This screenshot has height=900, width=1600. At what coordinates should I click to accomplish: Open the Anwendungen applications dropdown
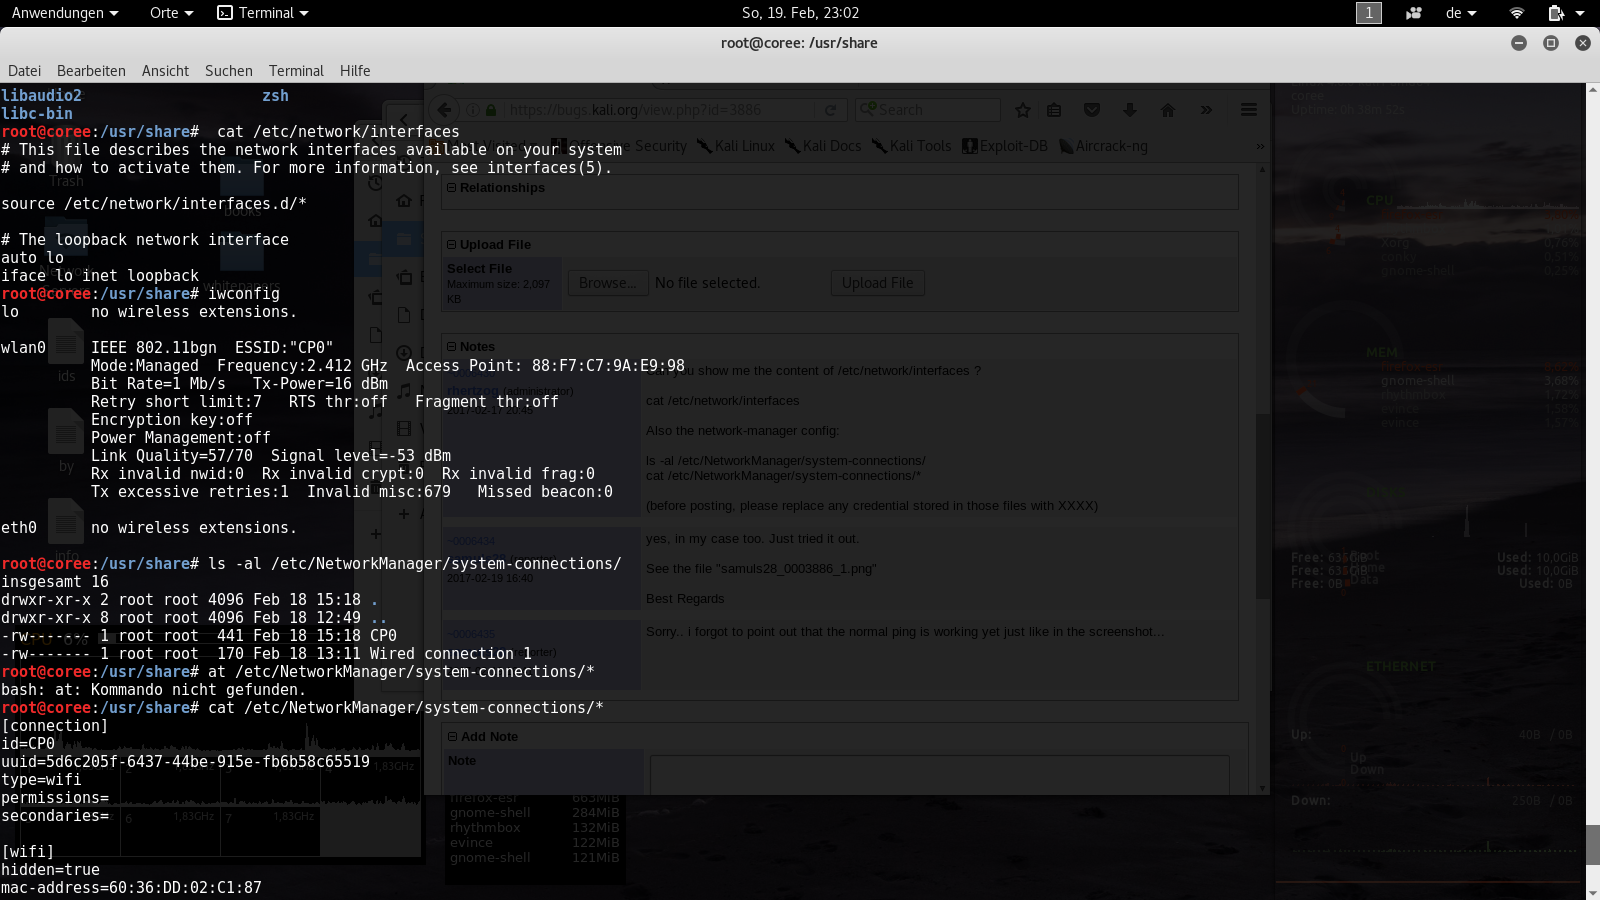coord(65,13)
